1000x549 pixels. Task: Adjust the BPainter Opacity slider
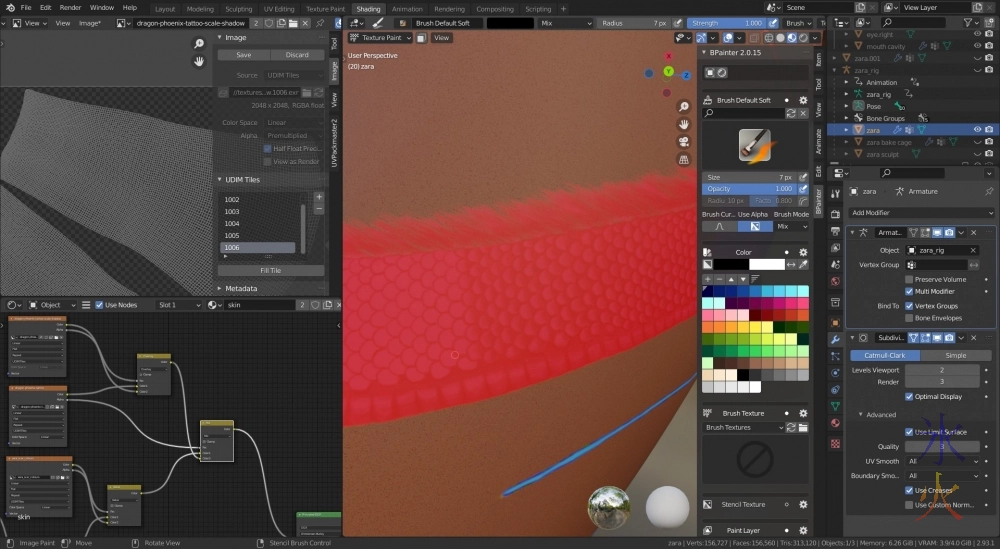pyautogui.click(x=750, y=188)
